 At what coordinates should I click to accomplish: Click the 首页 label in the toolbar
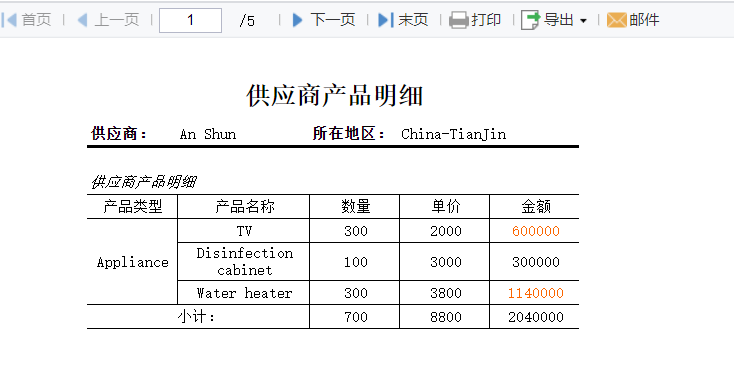point(36,20)
